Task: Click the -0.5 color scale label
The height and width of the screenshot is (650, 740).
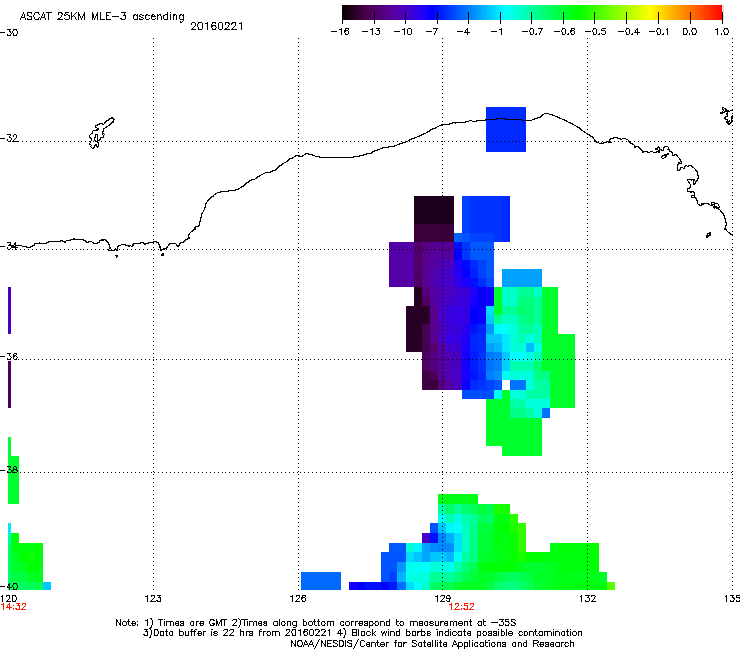Action: pos(596,32)
